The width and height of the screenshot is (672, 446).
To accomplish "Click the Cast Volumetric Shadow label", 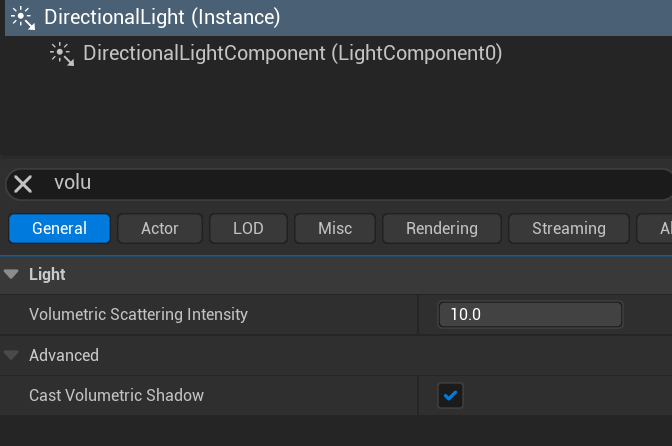I will 116,396.
